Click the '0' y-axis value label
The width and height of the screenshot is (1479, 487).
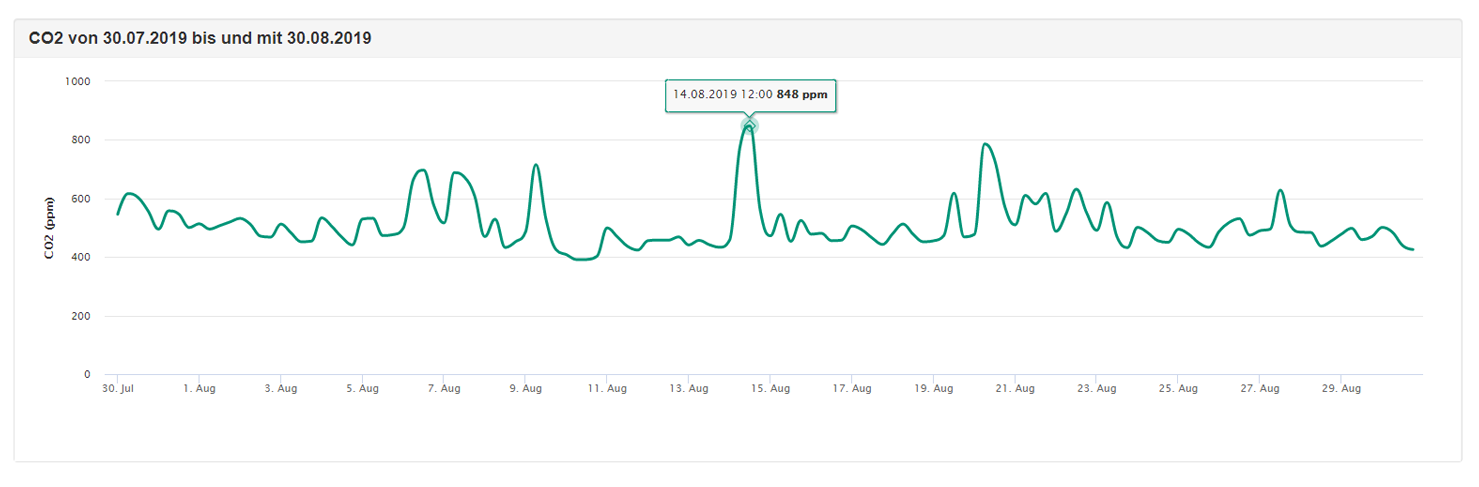pos(88,375)
